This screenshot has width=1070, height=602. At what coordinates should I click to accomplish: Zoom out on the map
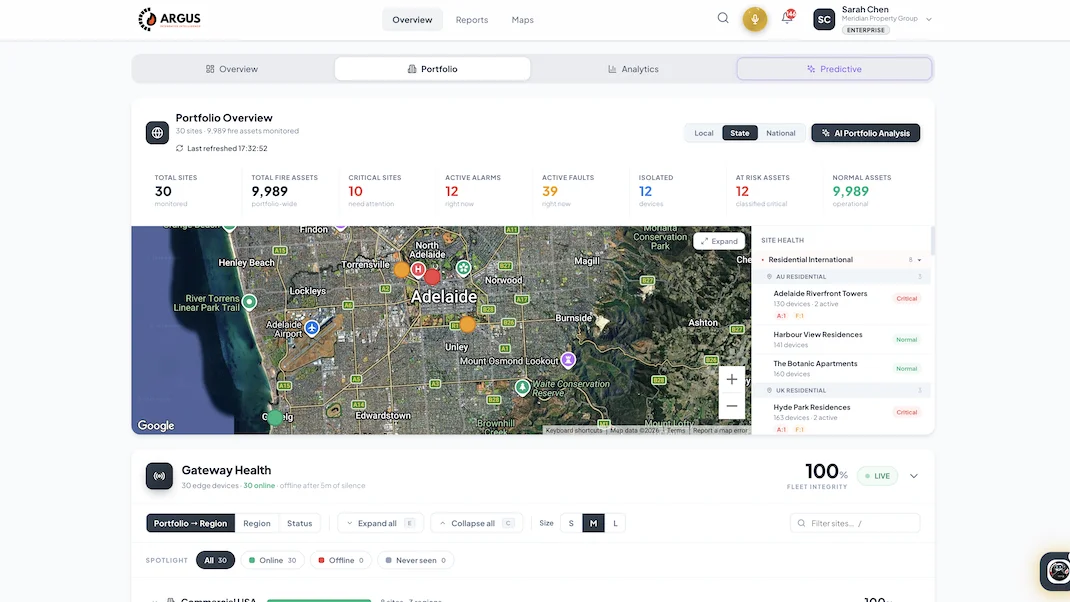[732, 406]
